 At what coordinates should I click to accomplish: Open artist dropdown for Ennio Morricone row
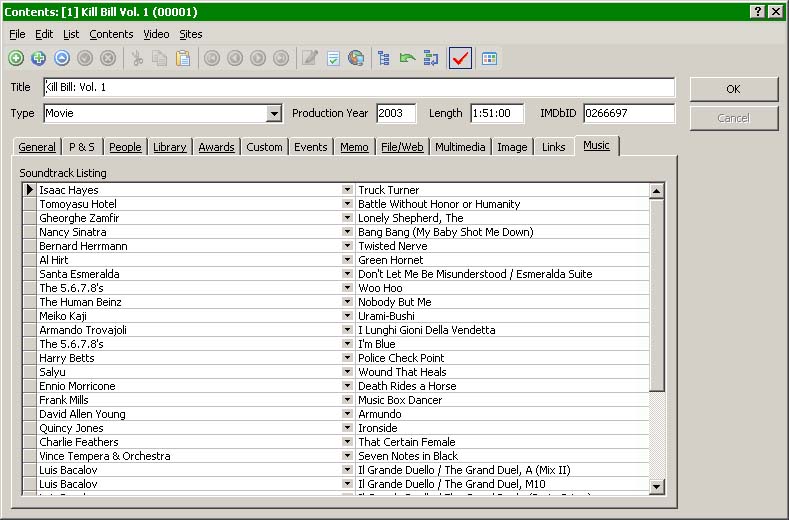347,386
